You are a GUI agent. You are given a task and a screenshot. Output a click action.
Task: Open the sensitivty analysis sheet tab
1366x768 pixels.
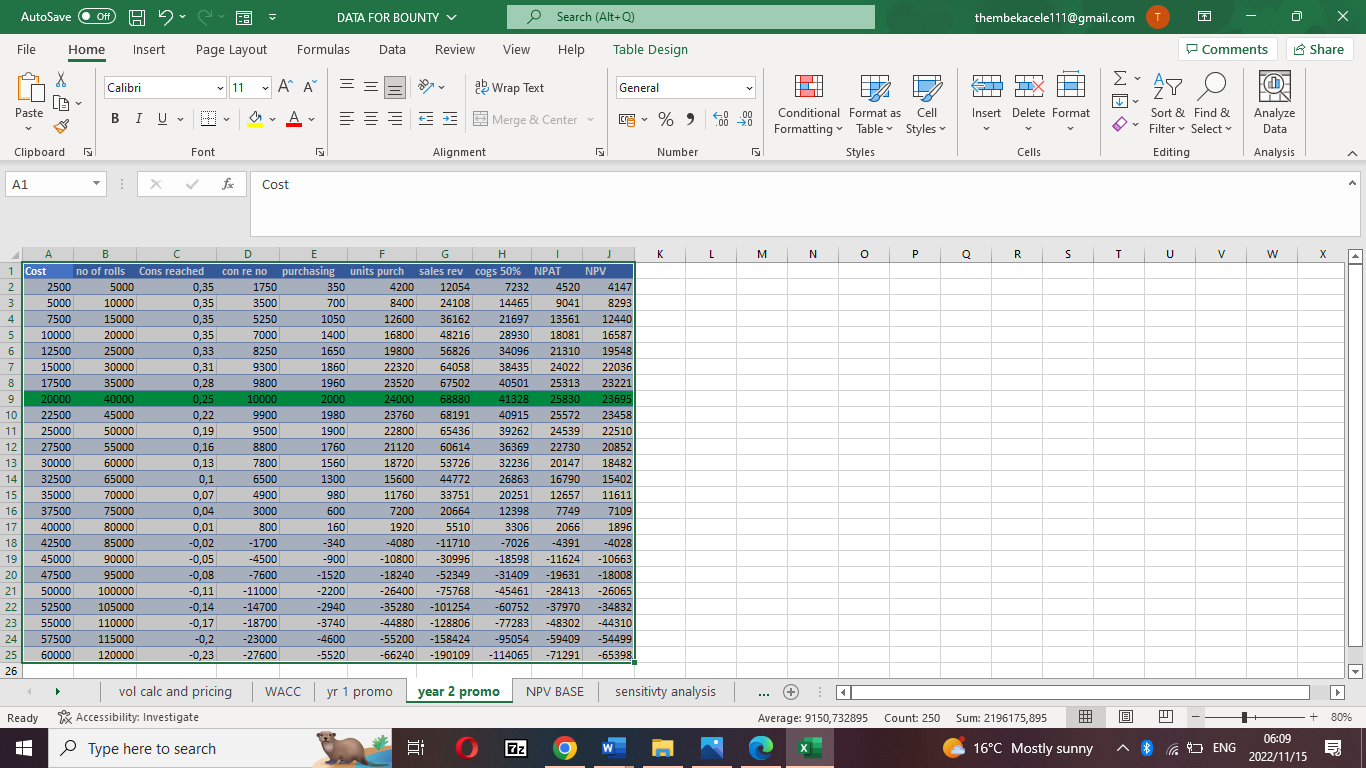pyautogui.click(x=665, y=691)
